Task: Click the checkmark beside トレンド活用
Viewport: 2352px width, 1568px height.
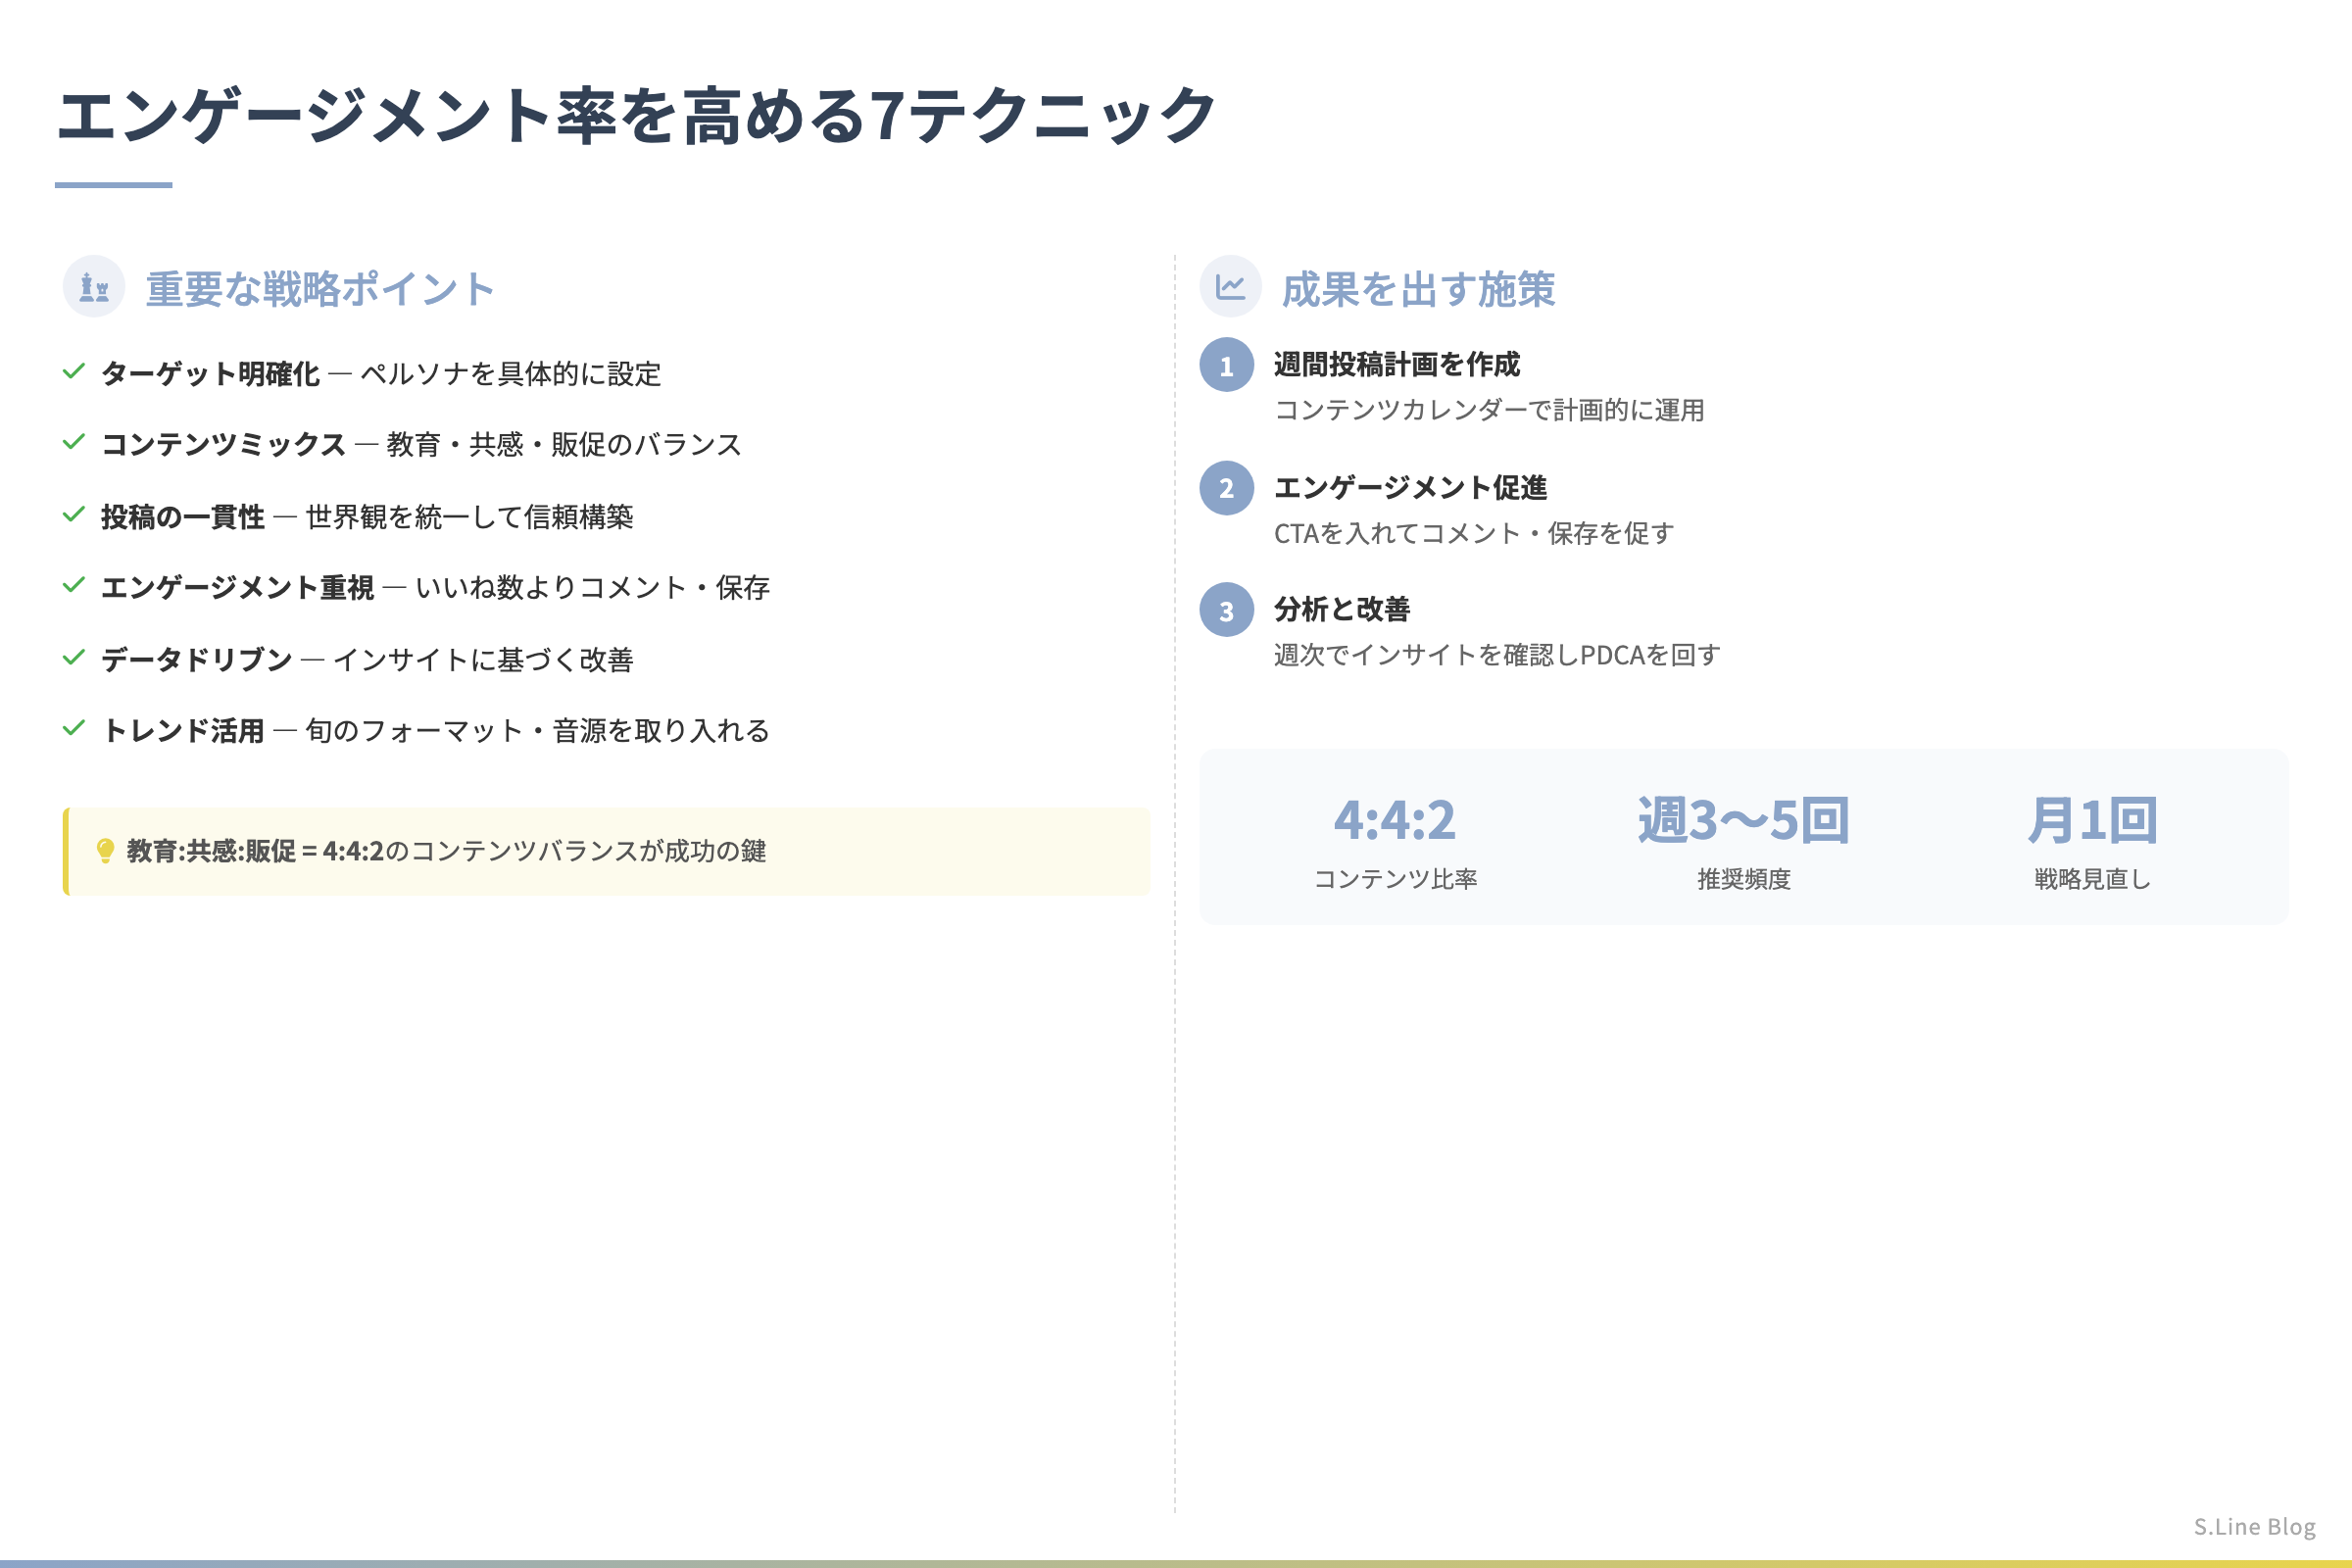Action: pos(74,728)
